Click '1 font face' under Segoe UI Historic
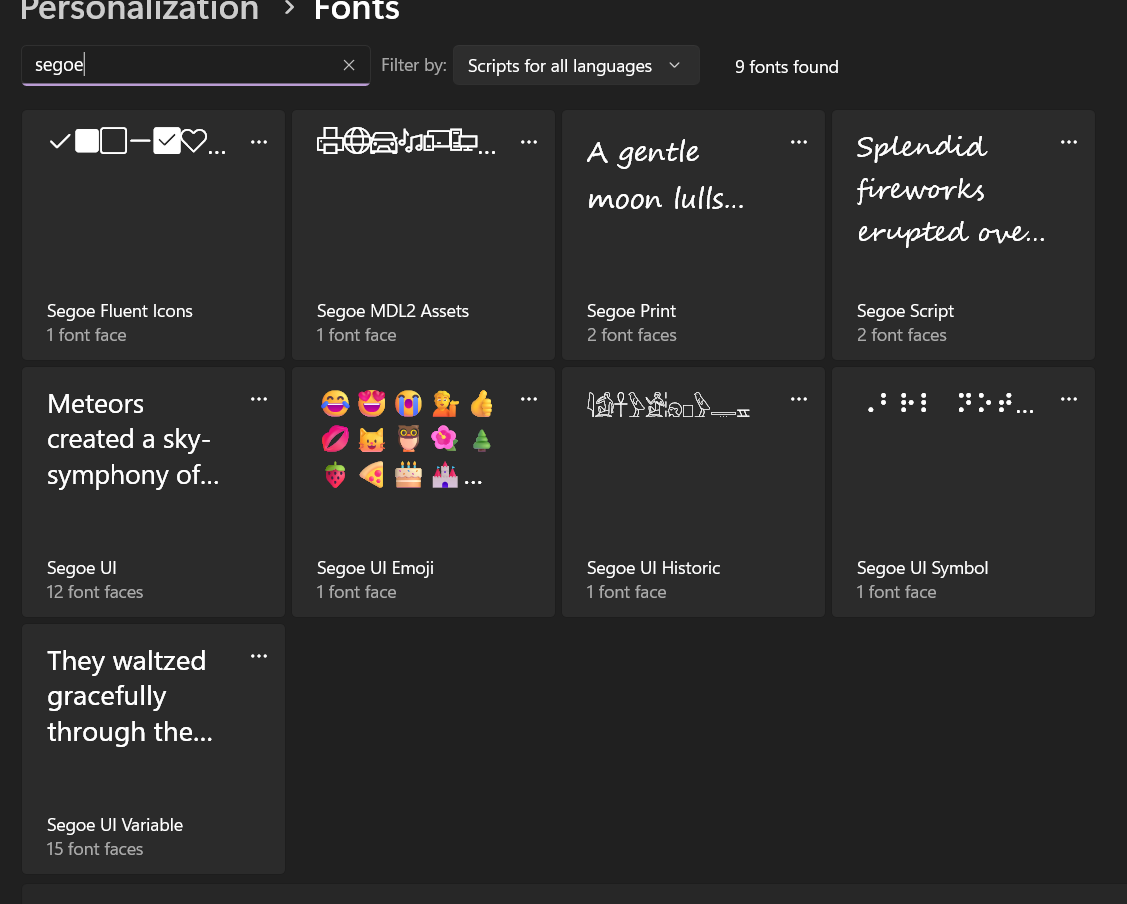Screen dimensions: 1127x904 tap(626, 592)
